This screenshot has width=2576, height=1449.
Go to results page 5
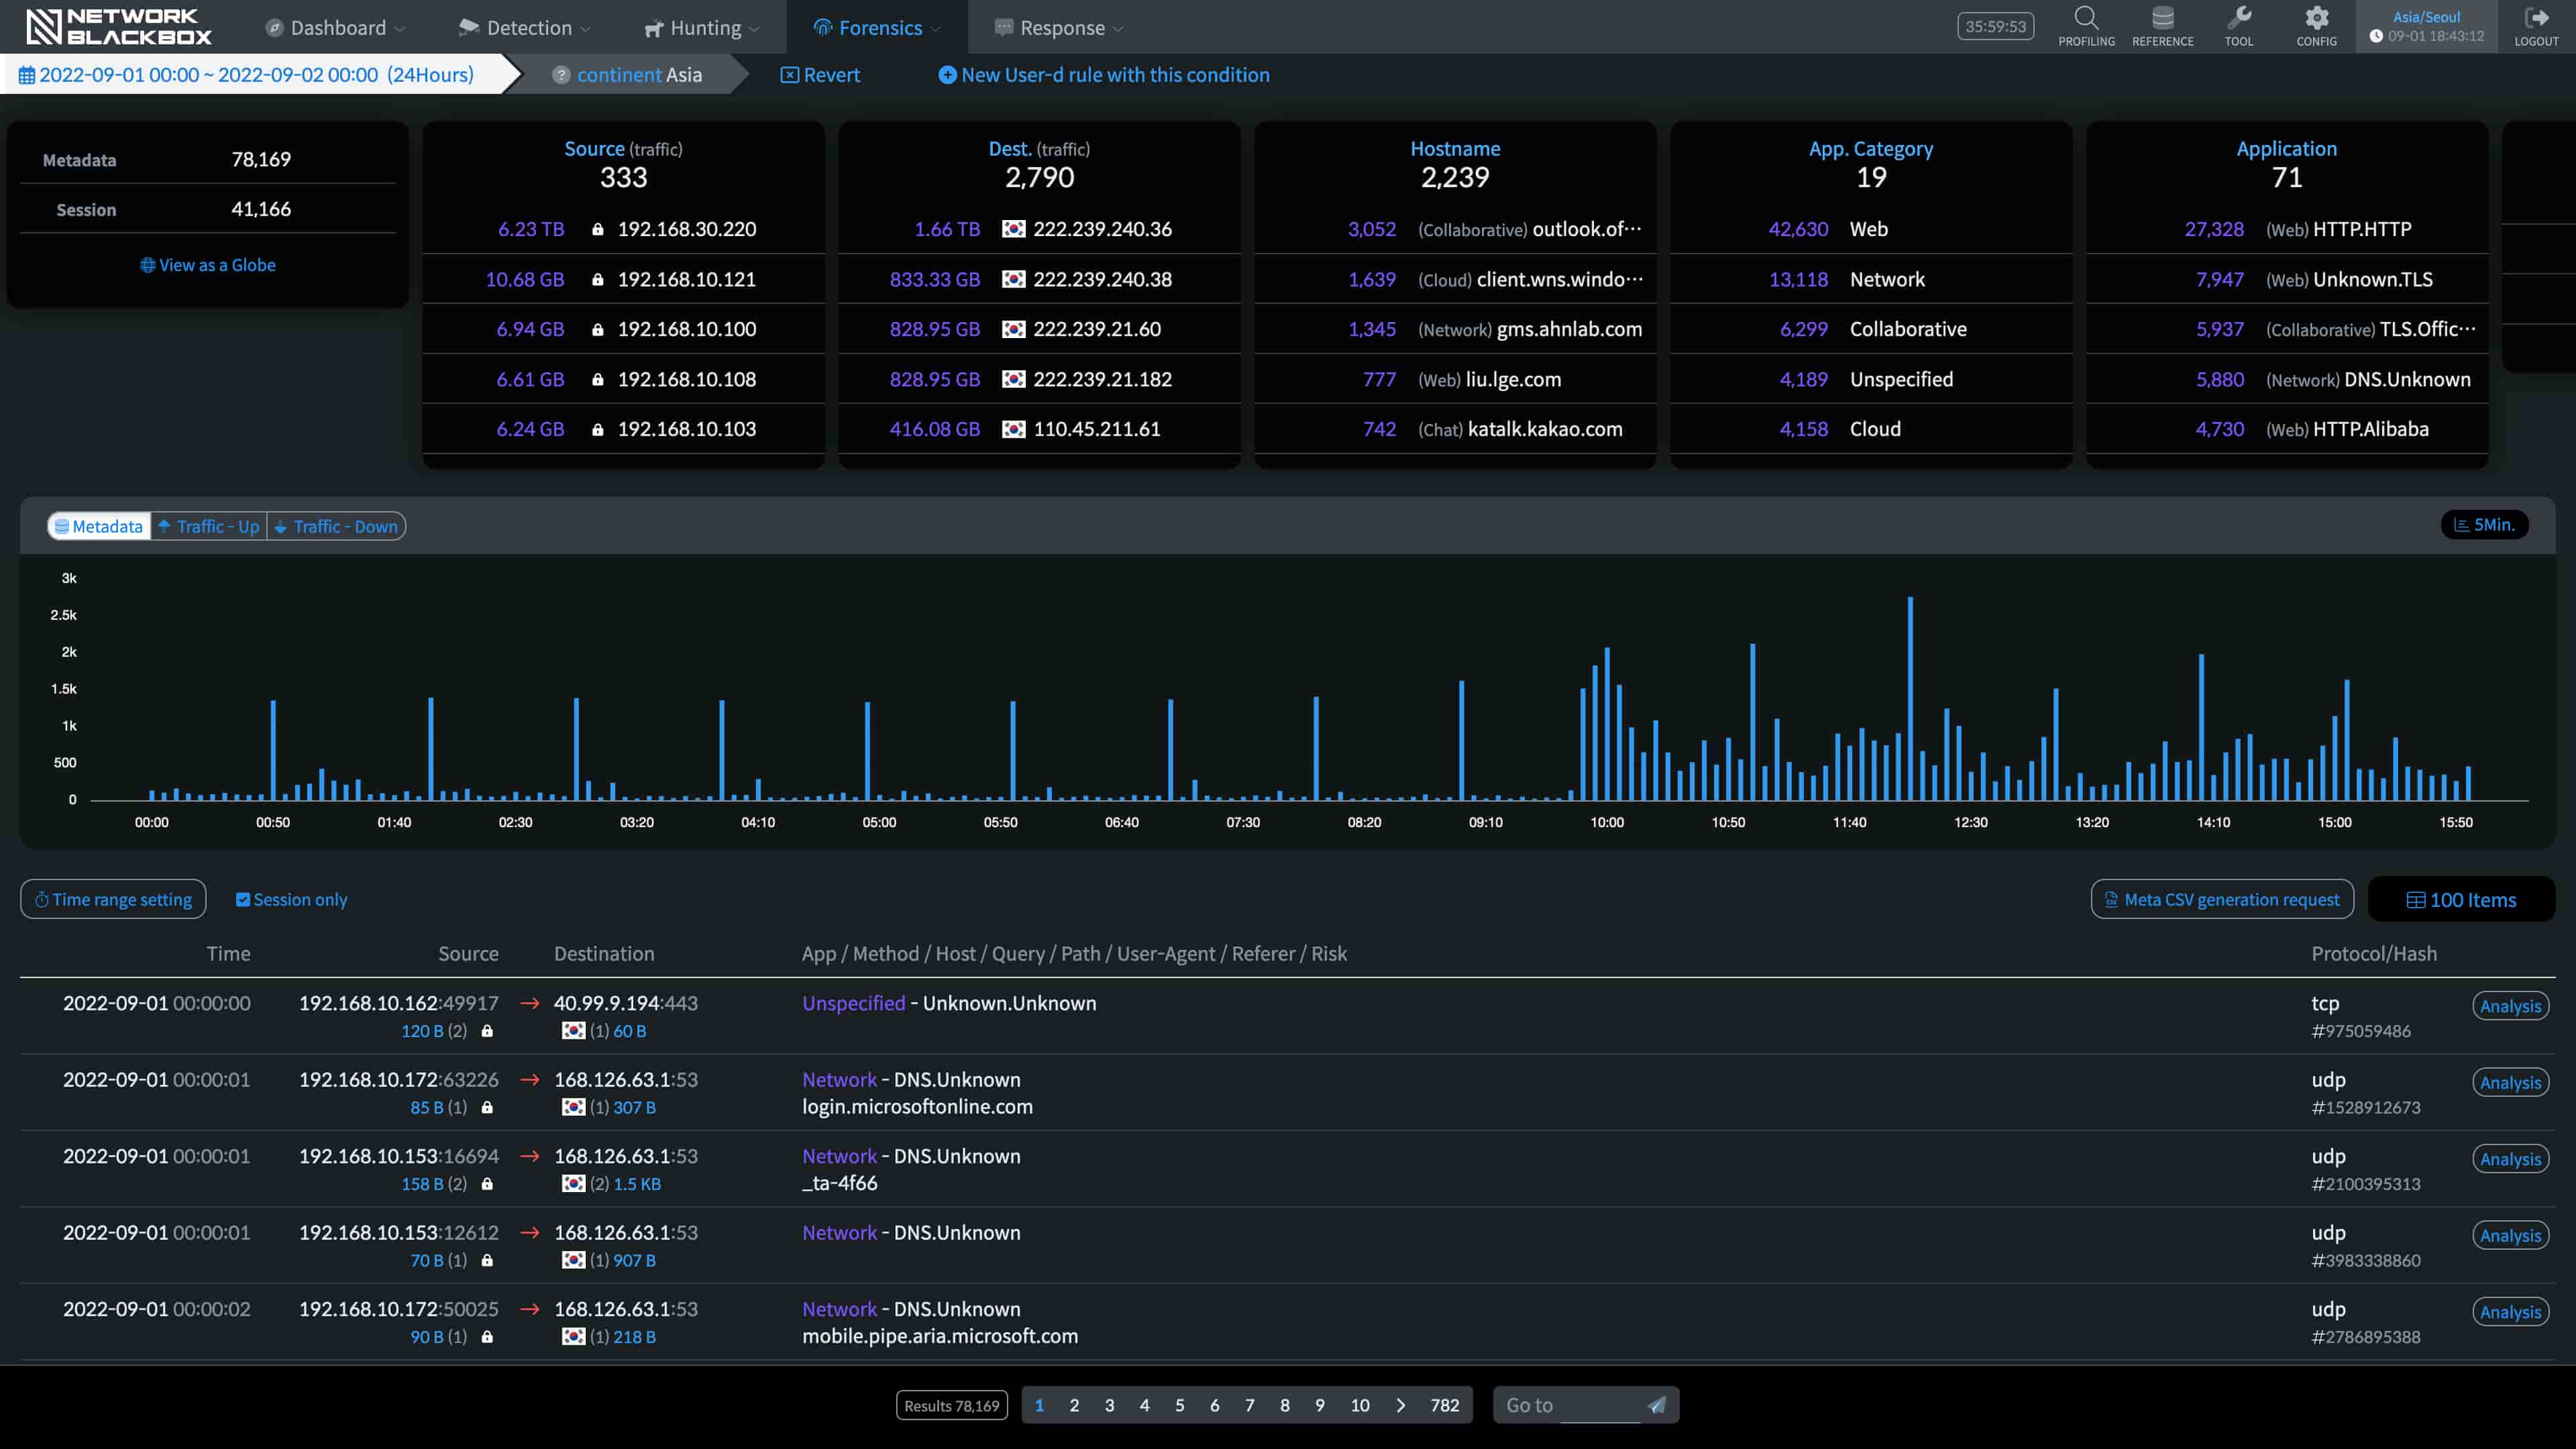coord(1179,1405)
